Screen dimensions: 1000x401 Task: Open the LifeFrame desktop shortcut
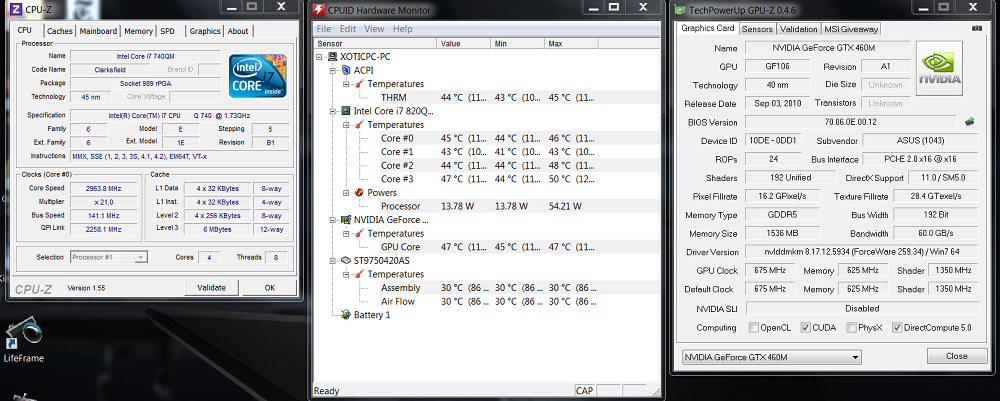[24, 342]
